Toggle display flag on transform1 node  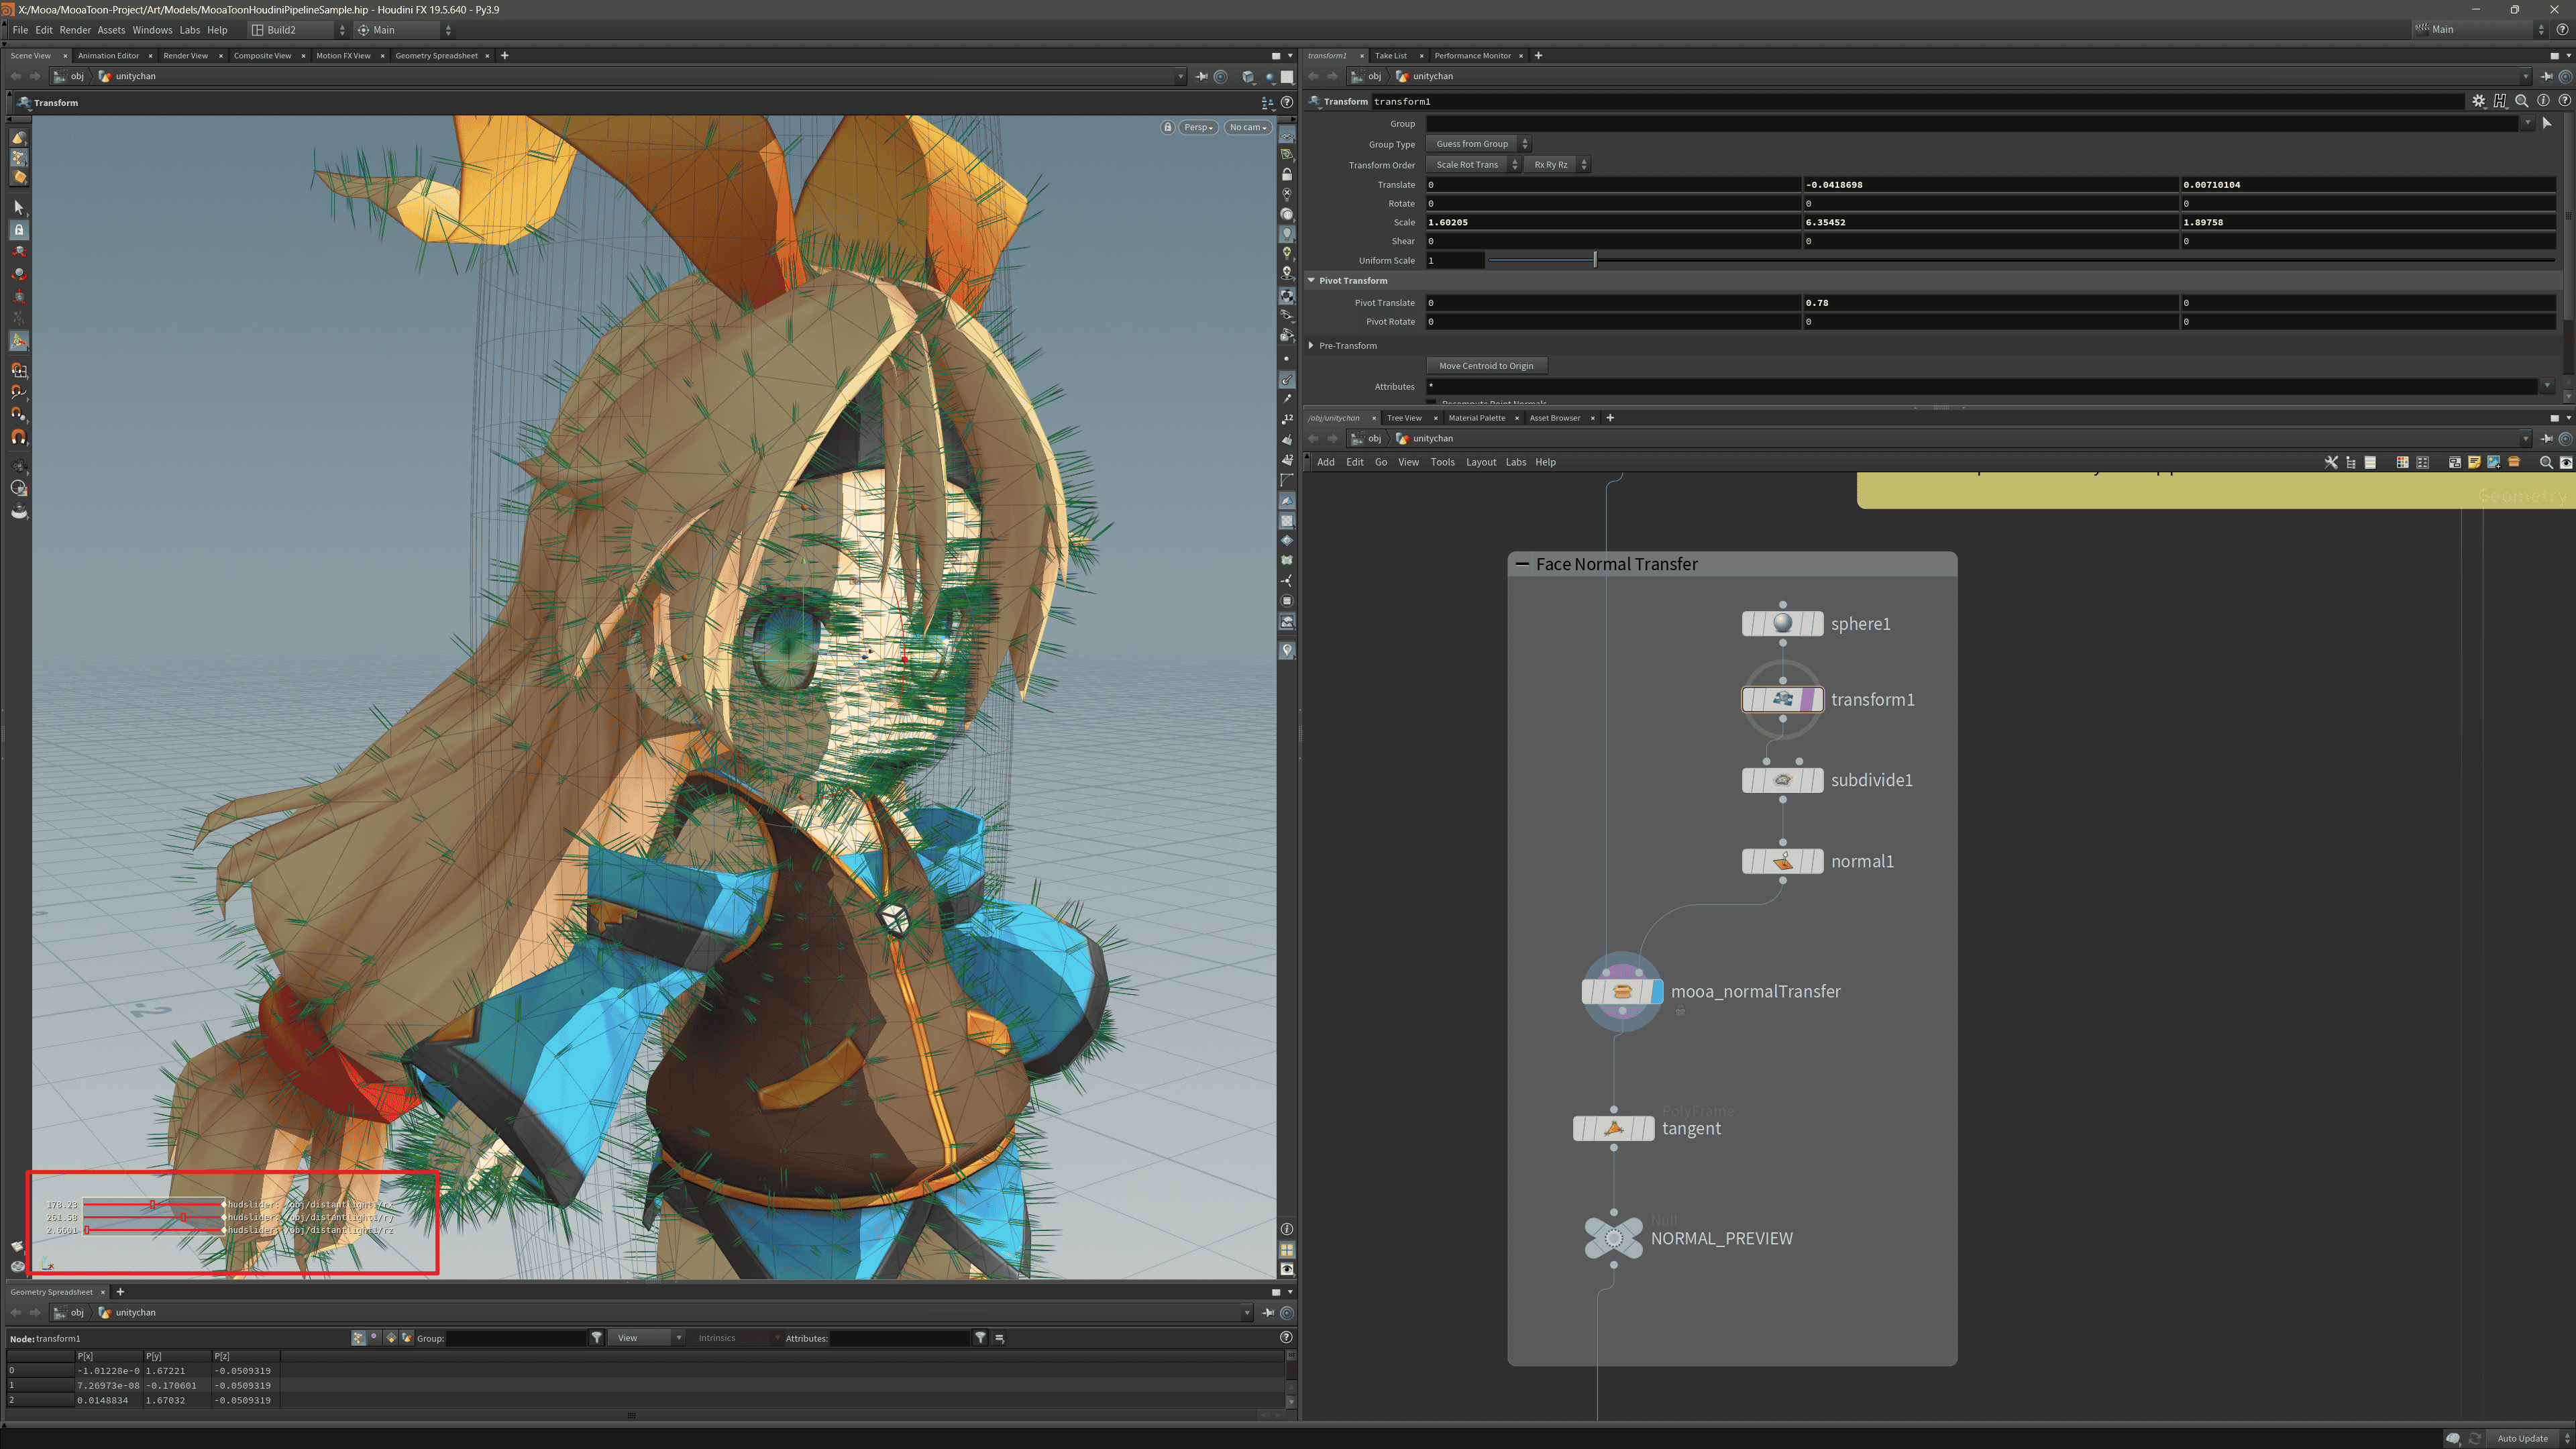tap(1818, 700)
